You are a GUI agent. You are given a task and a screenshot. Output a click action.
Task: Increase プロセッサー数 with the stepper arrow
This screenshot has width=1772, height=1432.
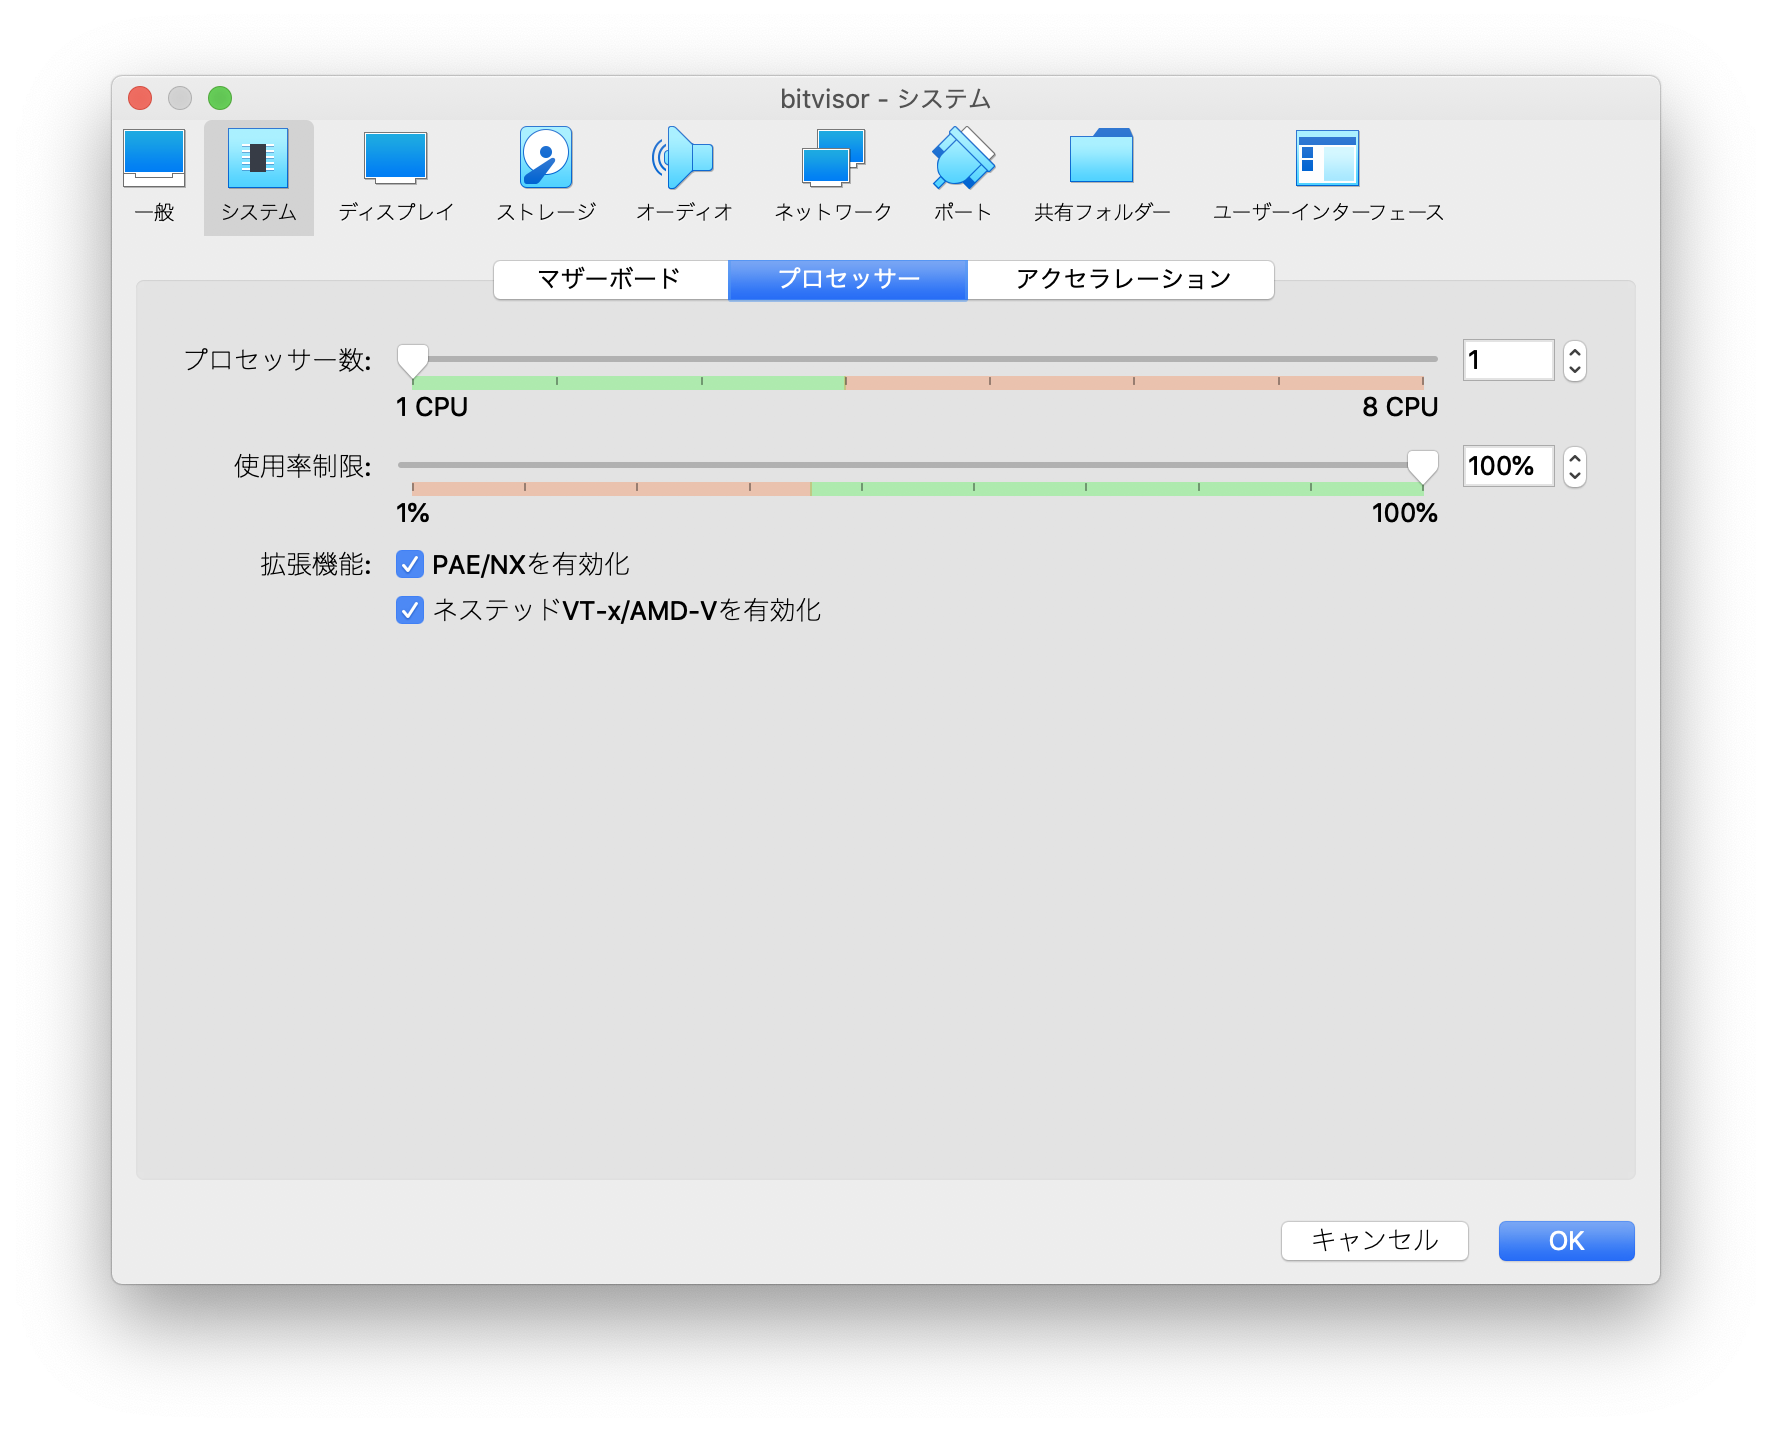pyautogui.click(x=1573, y=352)
